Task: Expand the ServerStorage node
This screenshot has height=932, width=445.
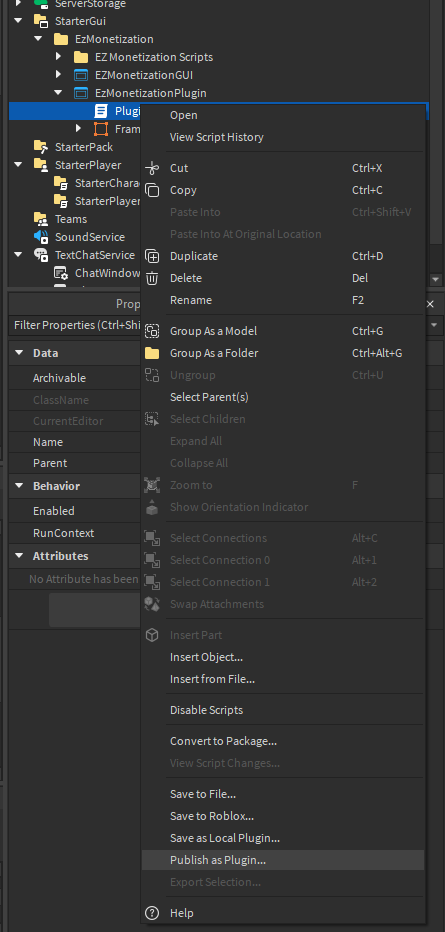Action: pos(19,4)
